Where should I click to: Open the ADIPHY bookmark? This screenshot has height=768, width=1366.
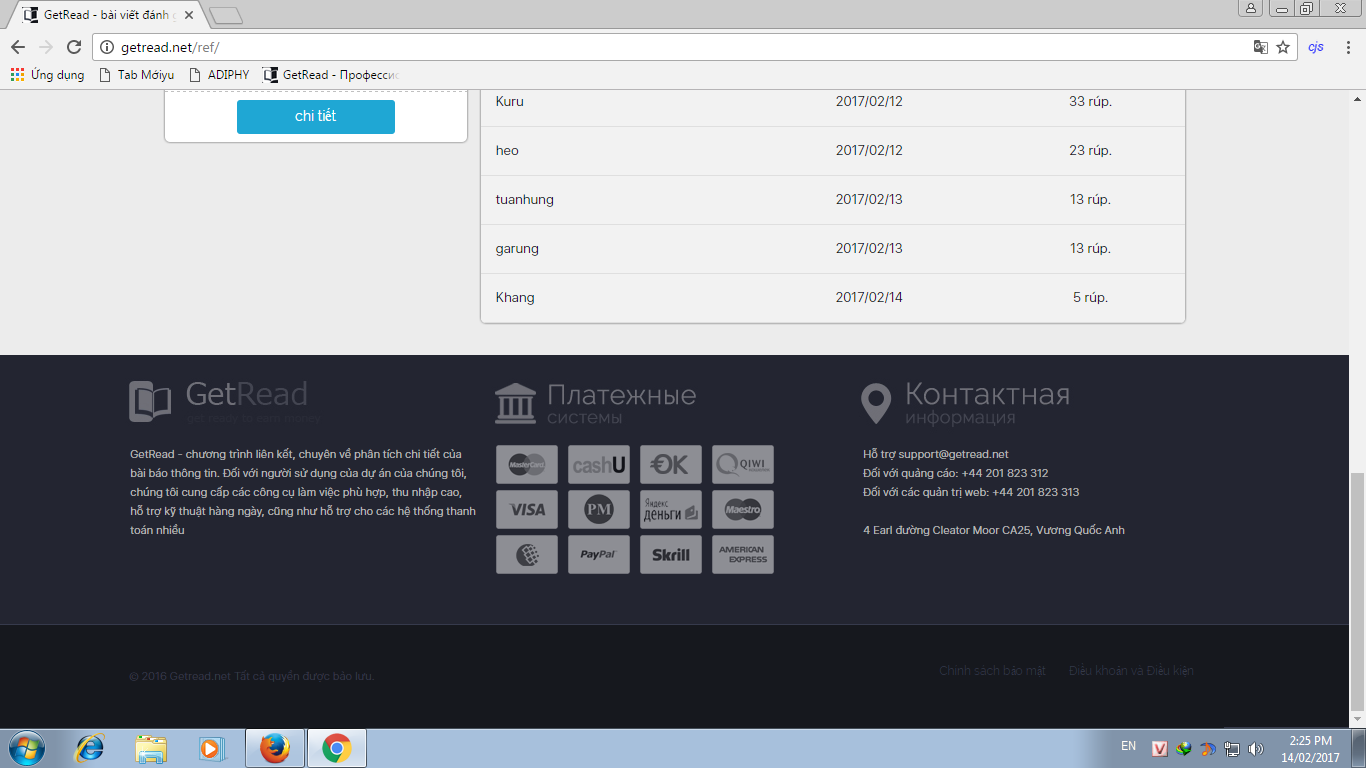(219, 75)
